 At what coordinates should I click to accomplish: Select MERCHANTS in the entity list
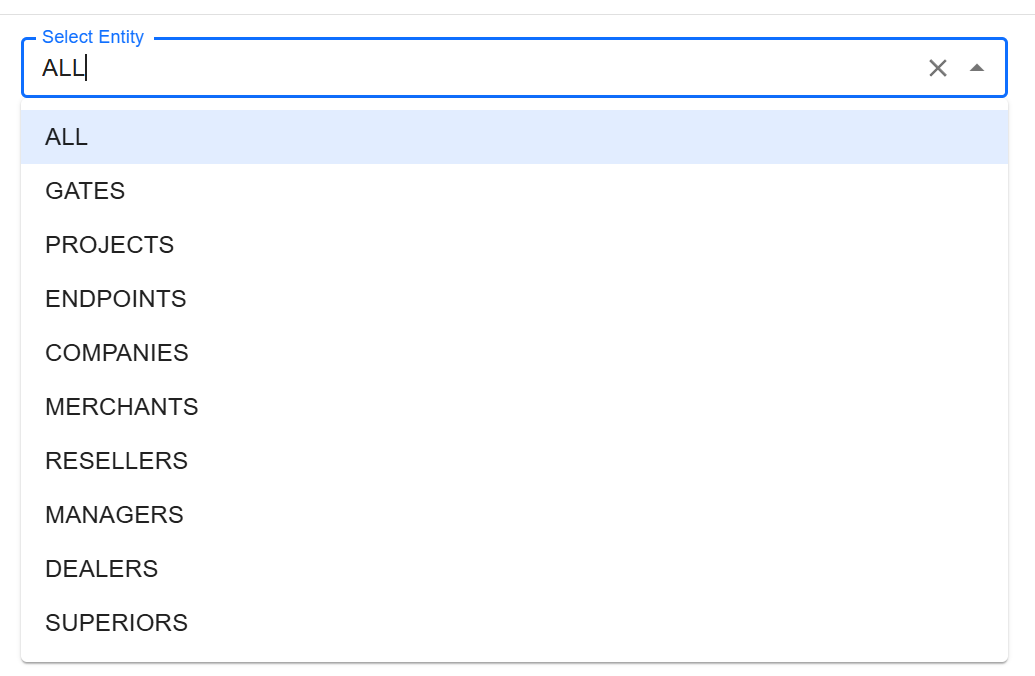[121, 407]
